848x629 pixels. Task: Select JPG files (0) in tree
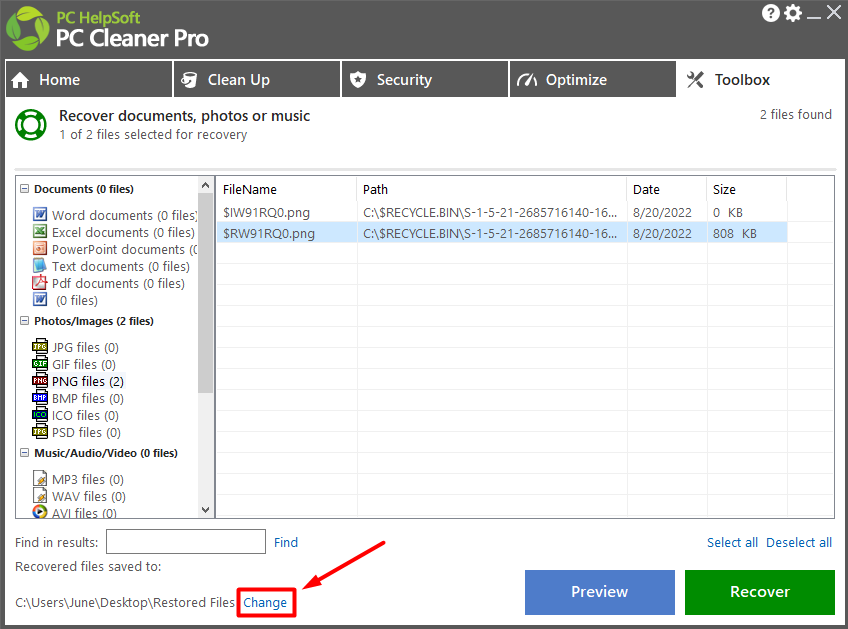click(85, 347)
